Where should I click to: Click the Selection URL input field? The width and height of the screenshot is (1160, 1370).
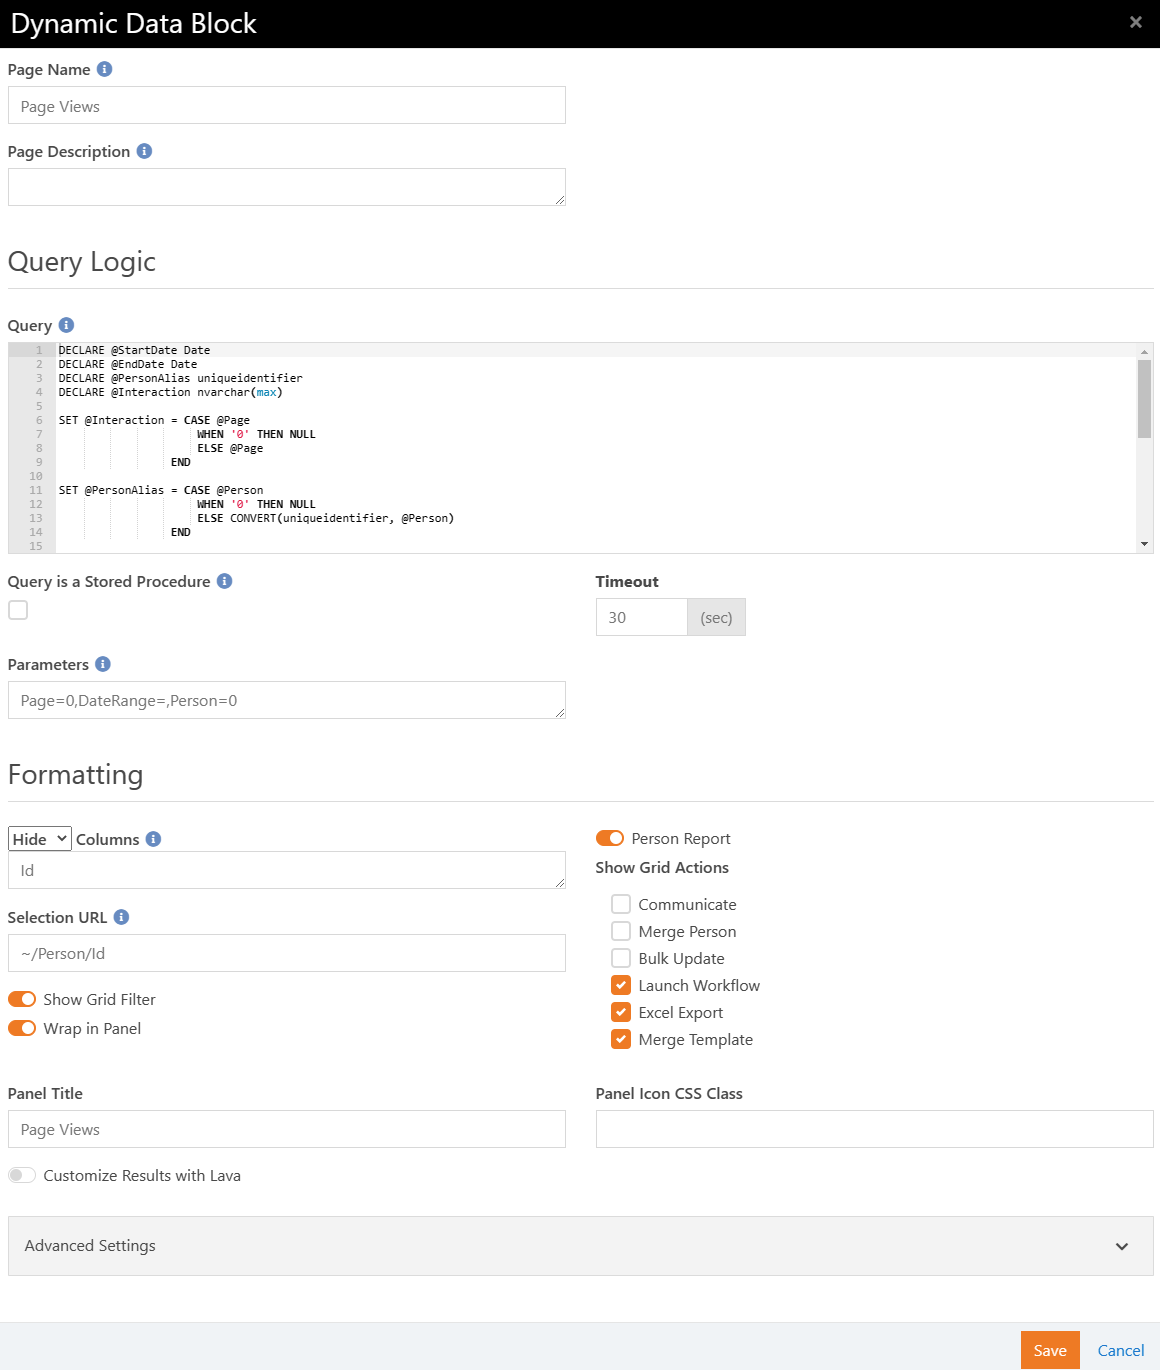pyautogui.click(x=287, y=953)
